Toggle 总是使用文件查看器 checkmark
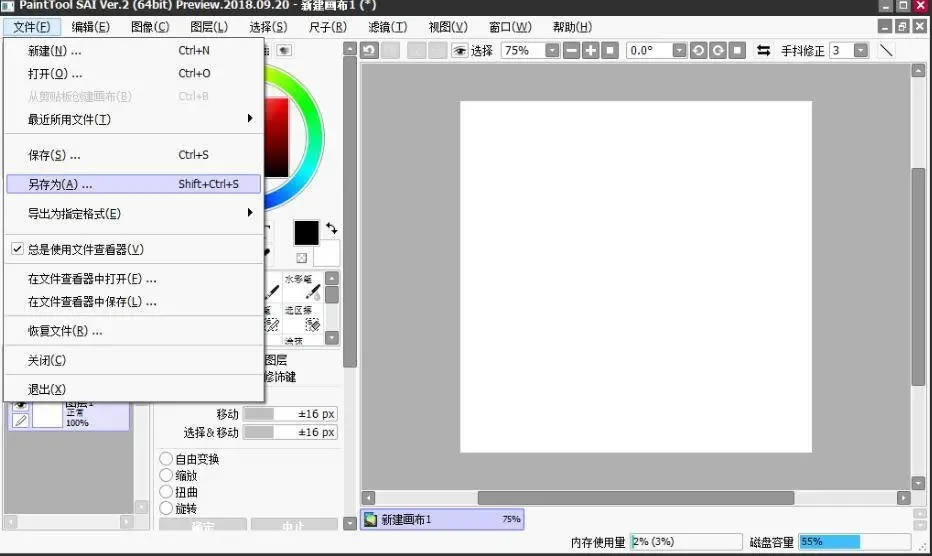The width and height of the screenshot is (932, 556). point(17,249)
